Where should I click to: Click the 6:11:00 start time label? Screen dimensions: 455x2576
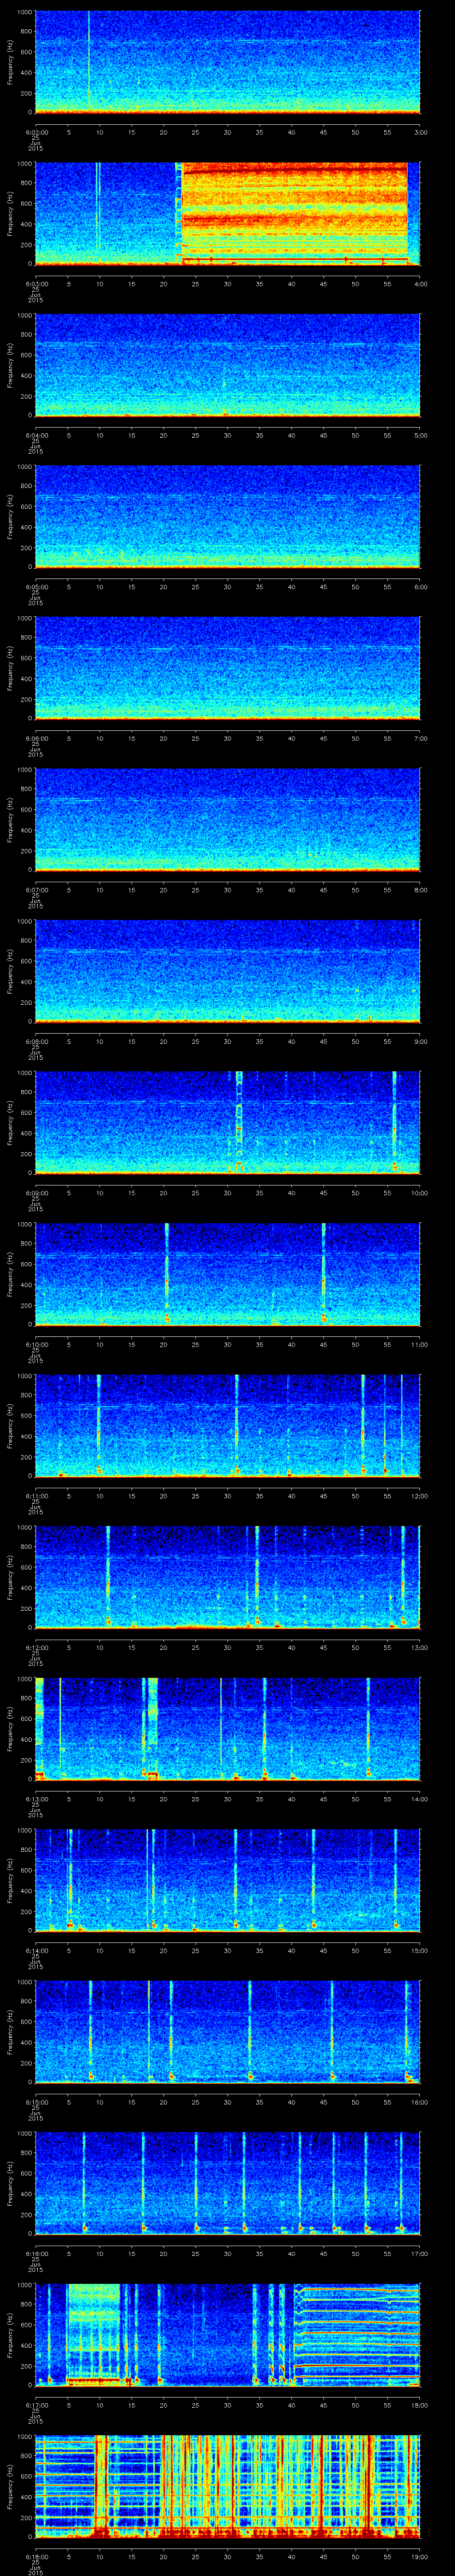36,1496
